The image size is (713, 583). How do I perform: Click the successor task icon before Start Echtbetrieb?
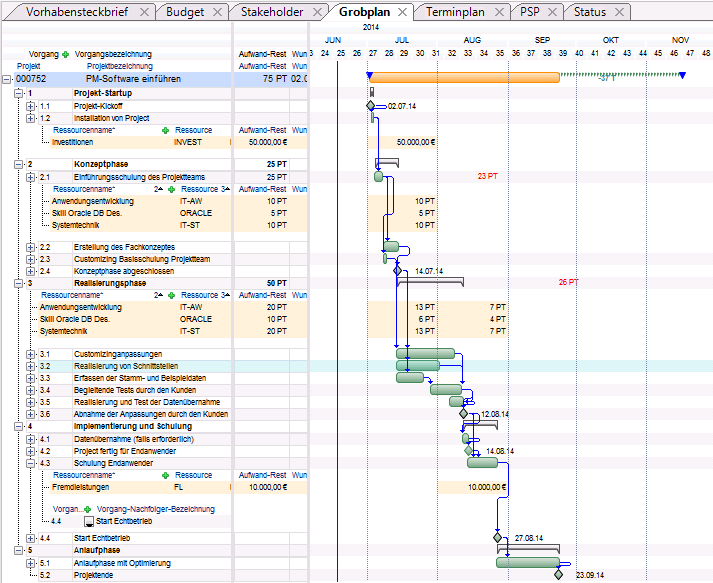(89, 521)
